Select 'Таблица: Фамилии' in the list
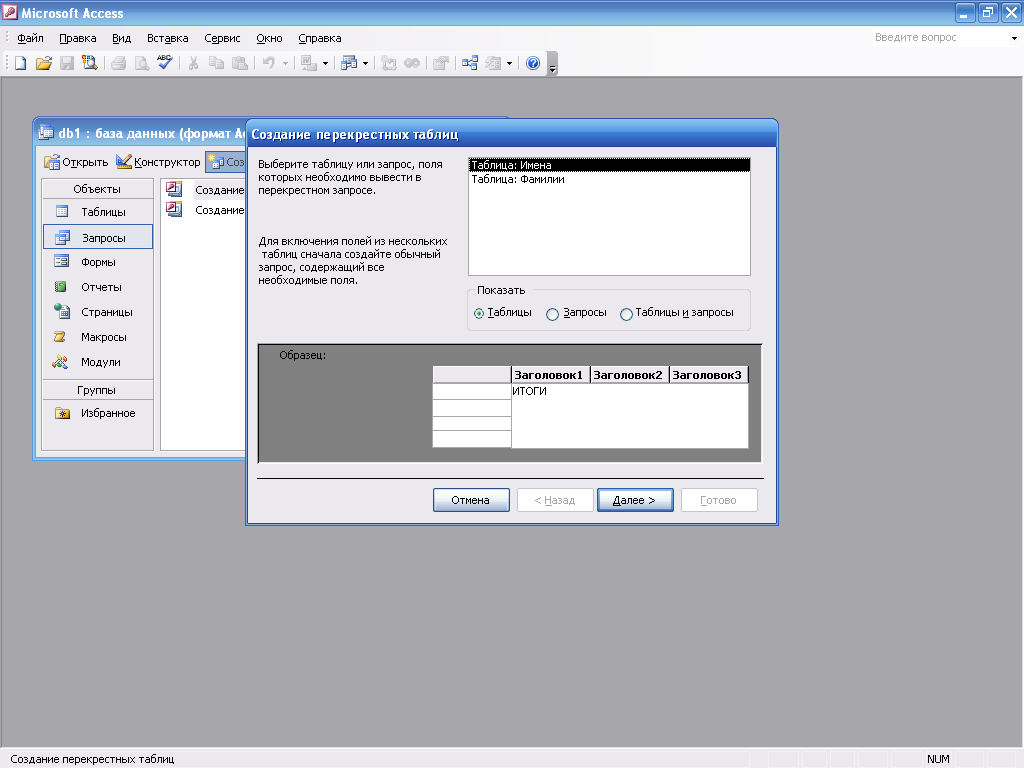The height and width of the screenshot is (768, 1024). [x=609, y=179]
